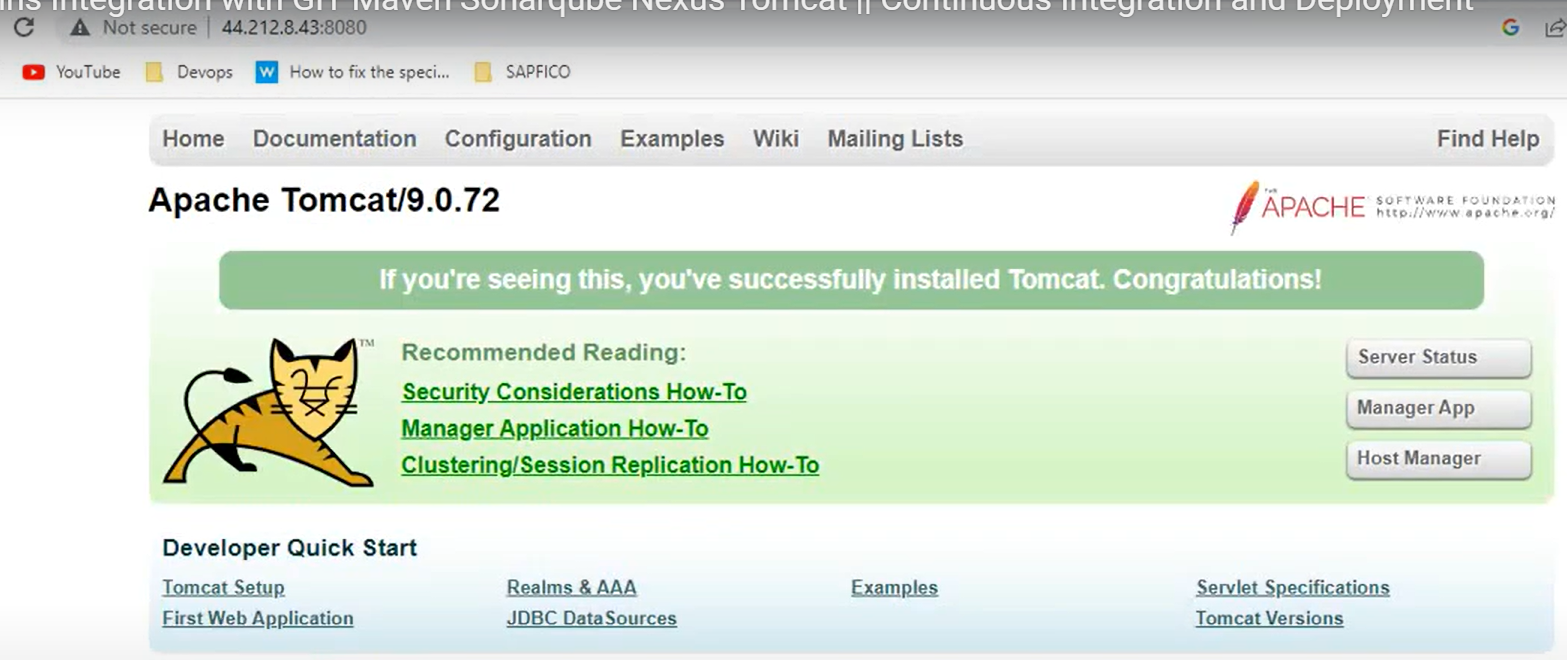Viewport: 1567px width, 660px height.
Task: Open the Examples nav item in the top bar
Action: [x=672, y=139]
